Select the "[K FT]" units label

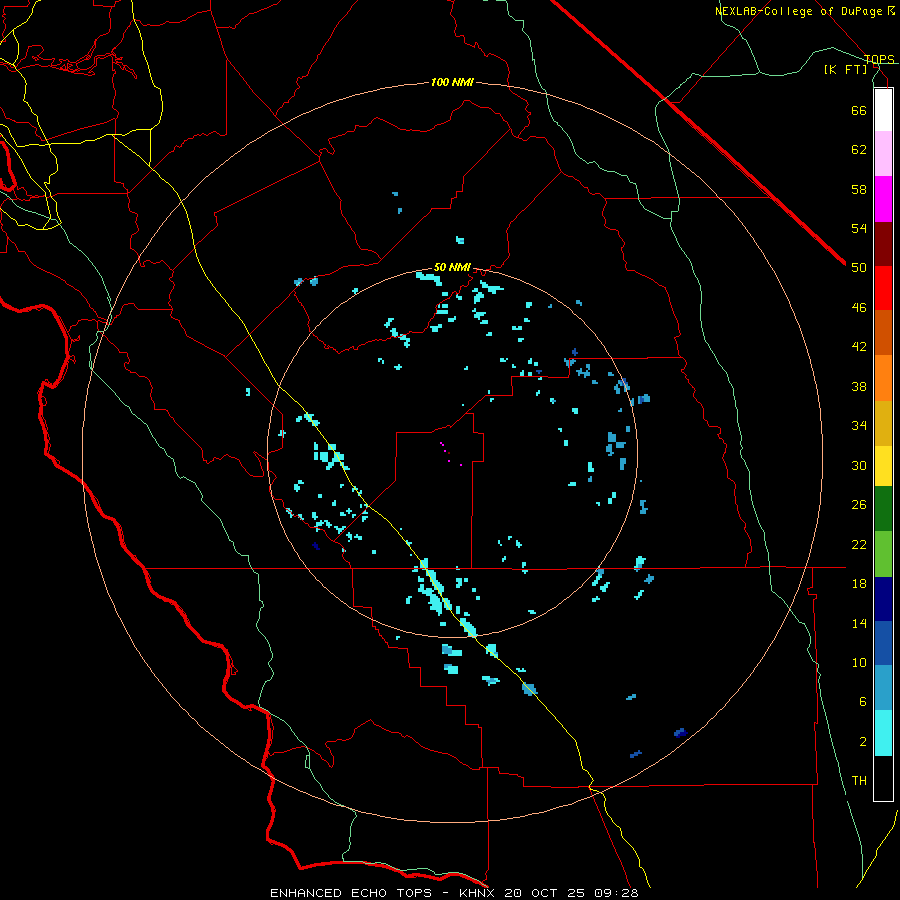point(845,70)
